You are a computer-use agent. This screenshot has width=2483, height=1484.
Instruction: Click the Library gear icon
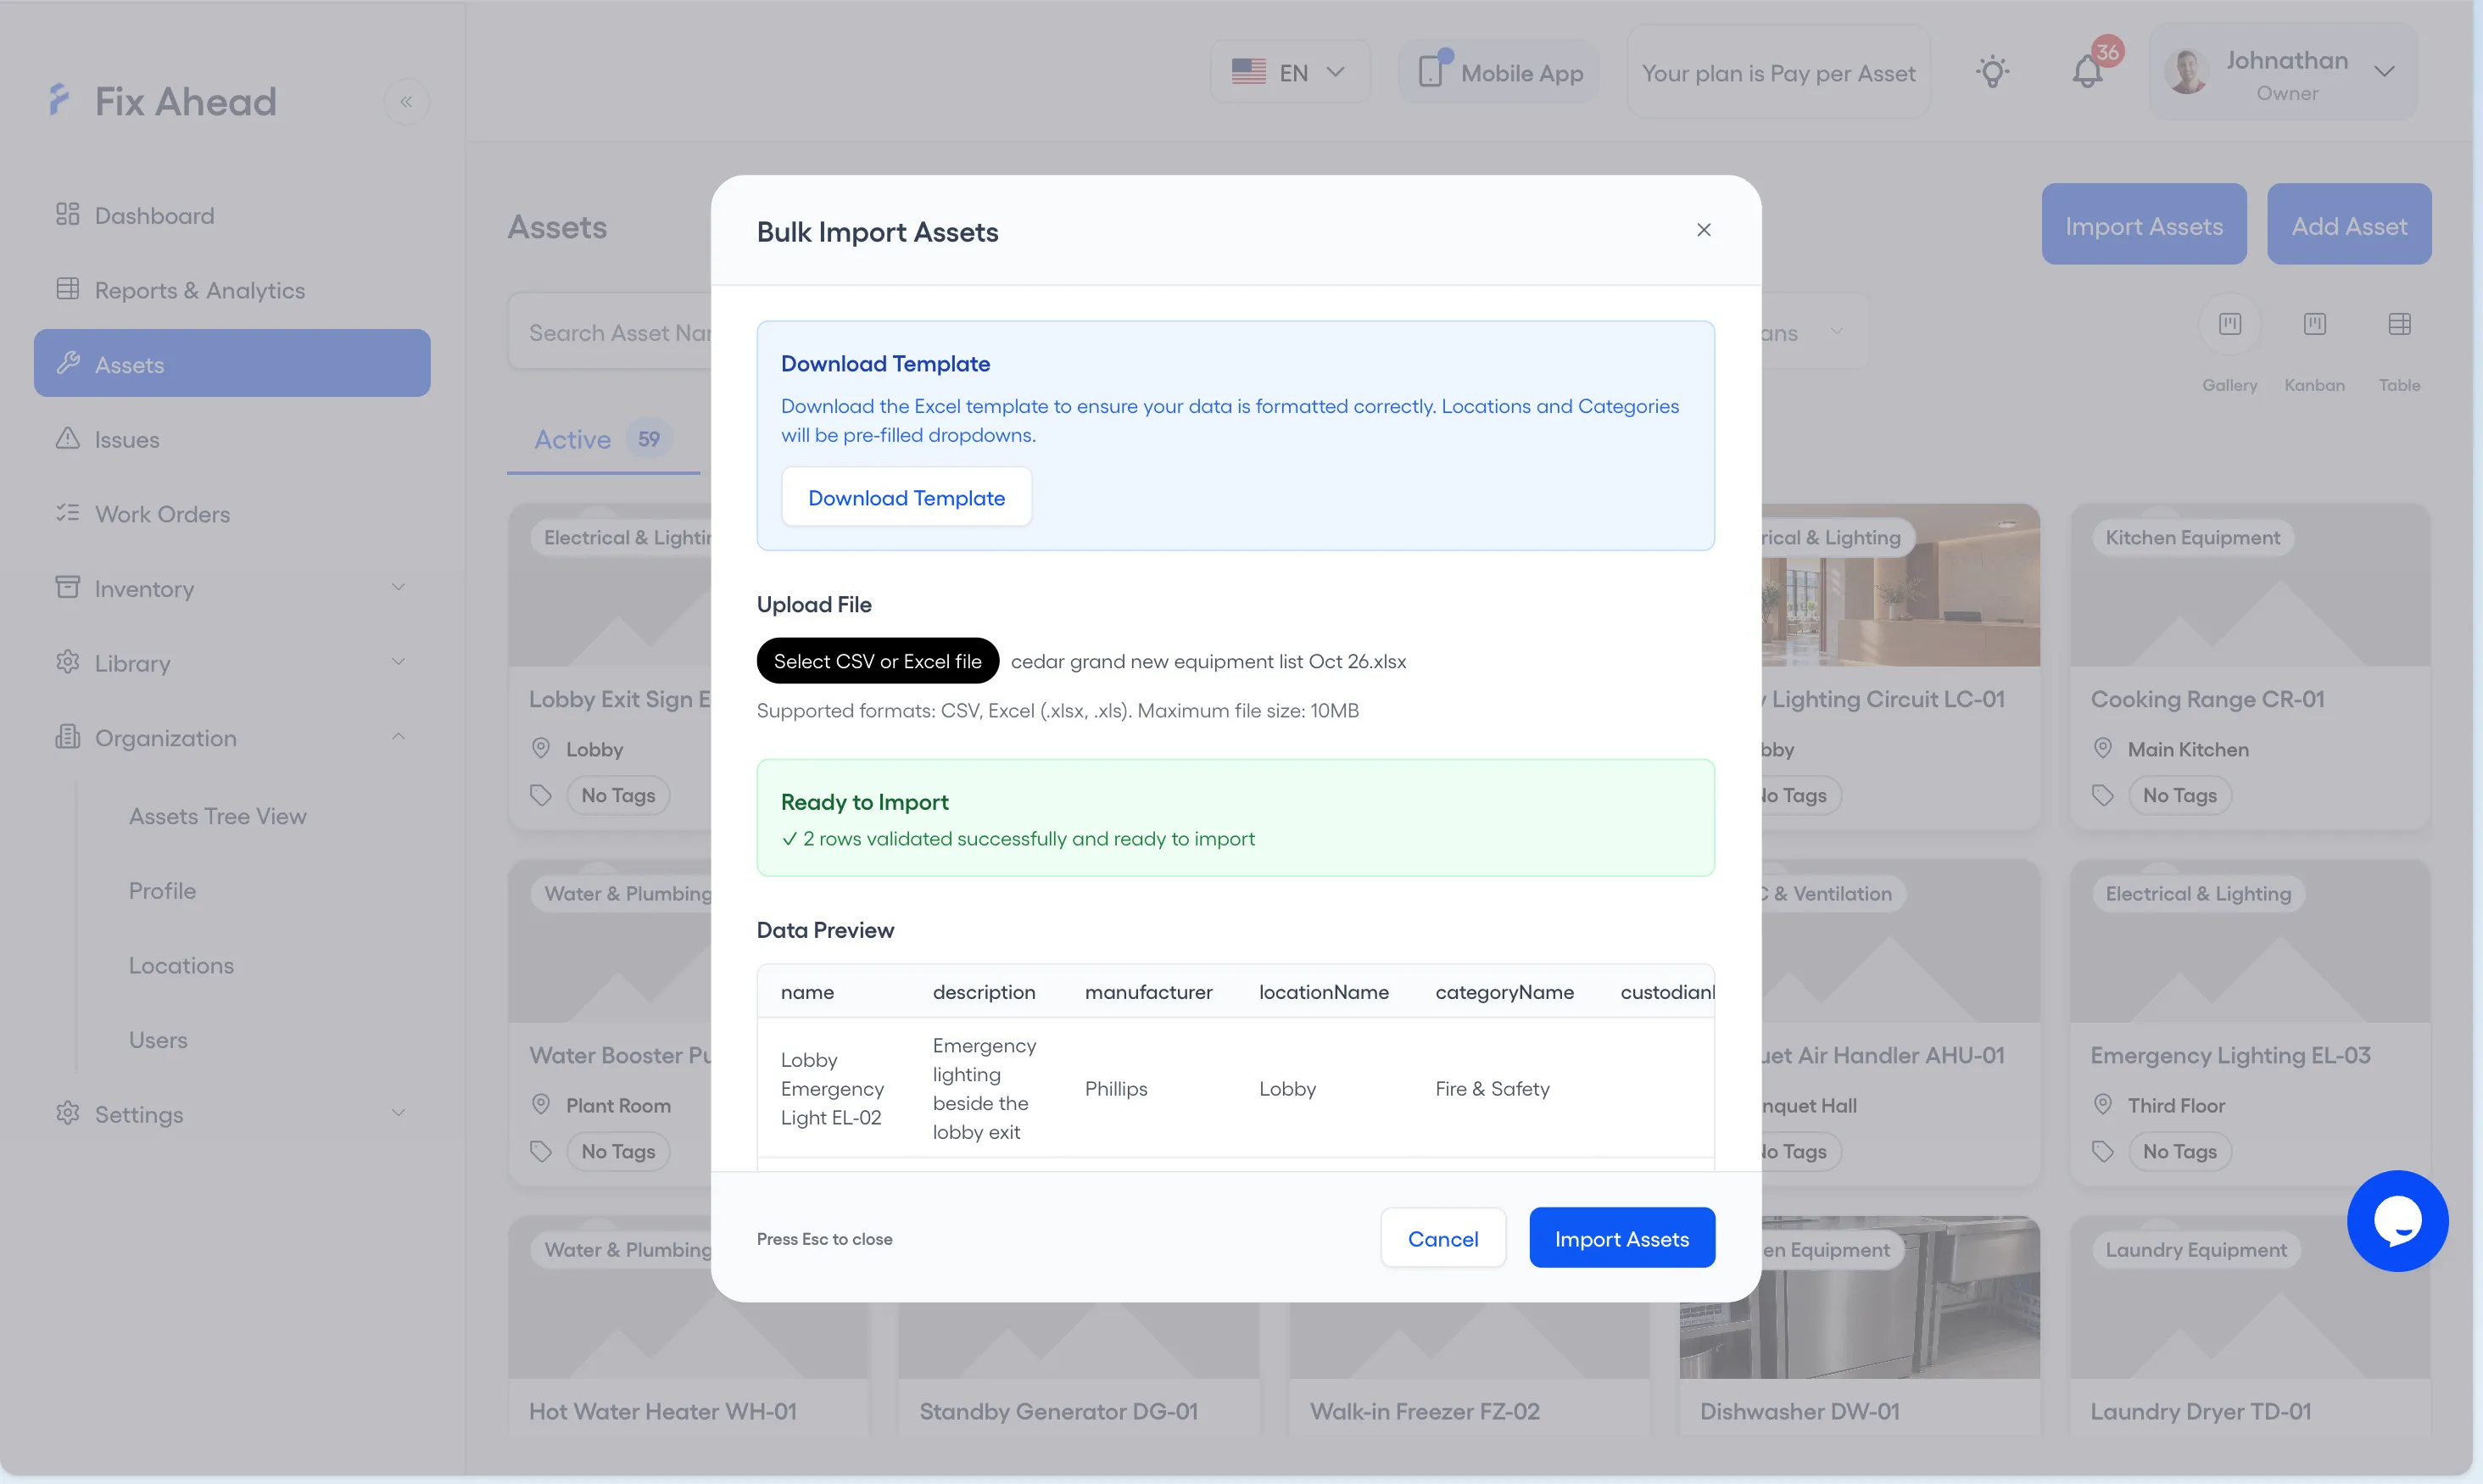pos(67,662)
